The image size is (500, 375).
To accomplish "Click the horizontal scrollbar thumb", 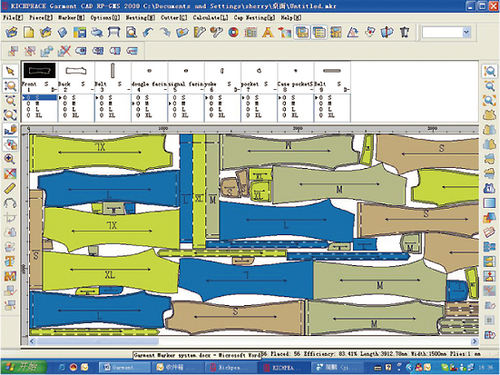I will coord(98,341).
